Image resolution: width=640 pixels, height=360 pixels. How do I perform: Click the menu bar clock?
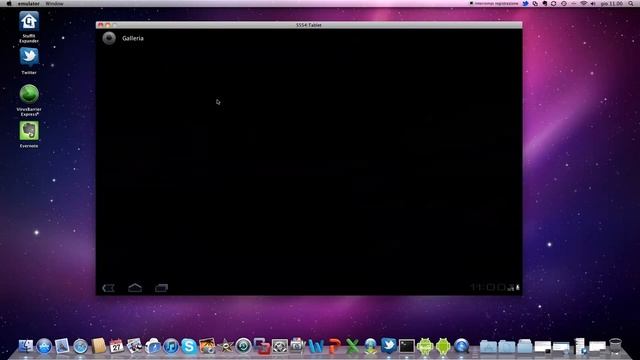pos(611,4)
